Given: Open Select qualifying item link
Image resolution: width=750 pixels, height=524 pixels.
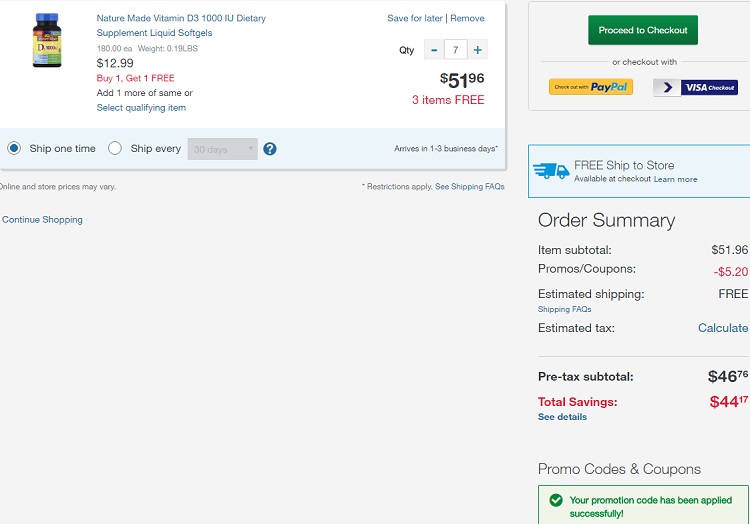Looking at the screenshot, I should [x=141, y=108].
